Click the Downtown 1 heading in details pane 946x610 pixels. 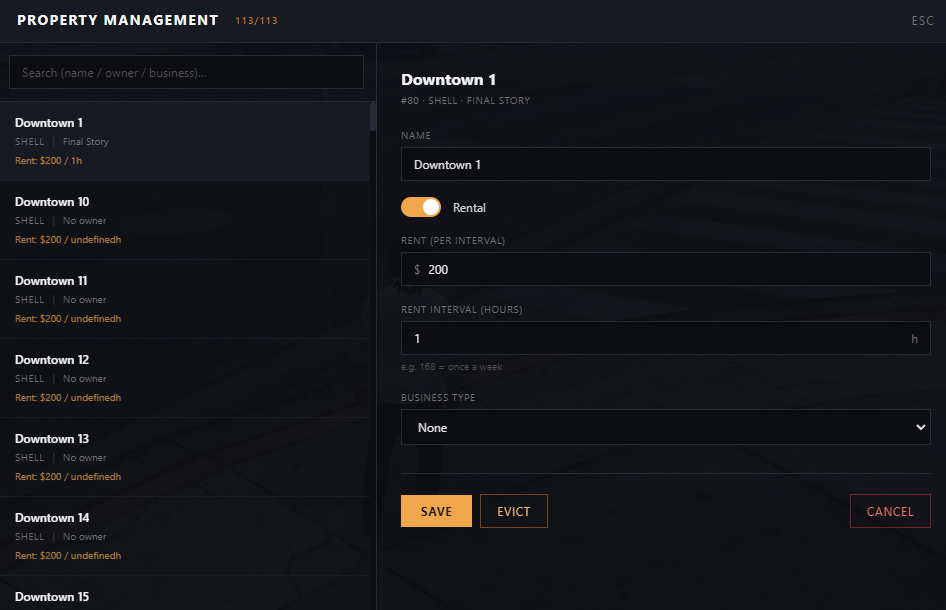tap(448, 80)
